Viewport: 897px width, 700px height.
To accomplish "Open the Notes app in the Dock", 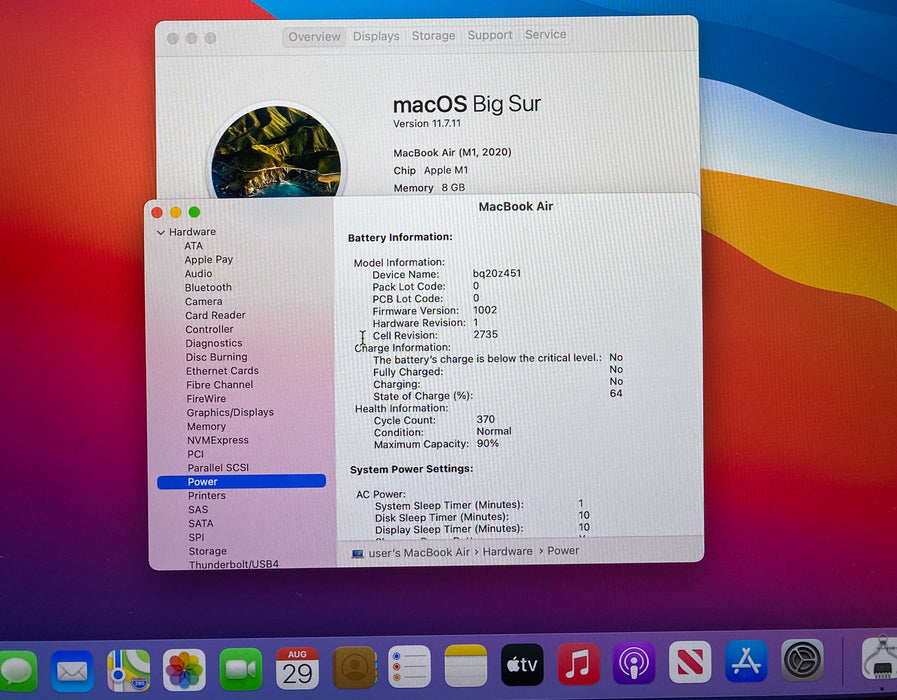I will (466, 665).
